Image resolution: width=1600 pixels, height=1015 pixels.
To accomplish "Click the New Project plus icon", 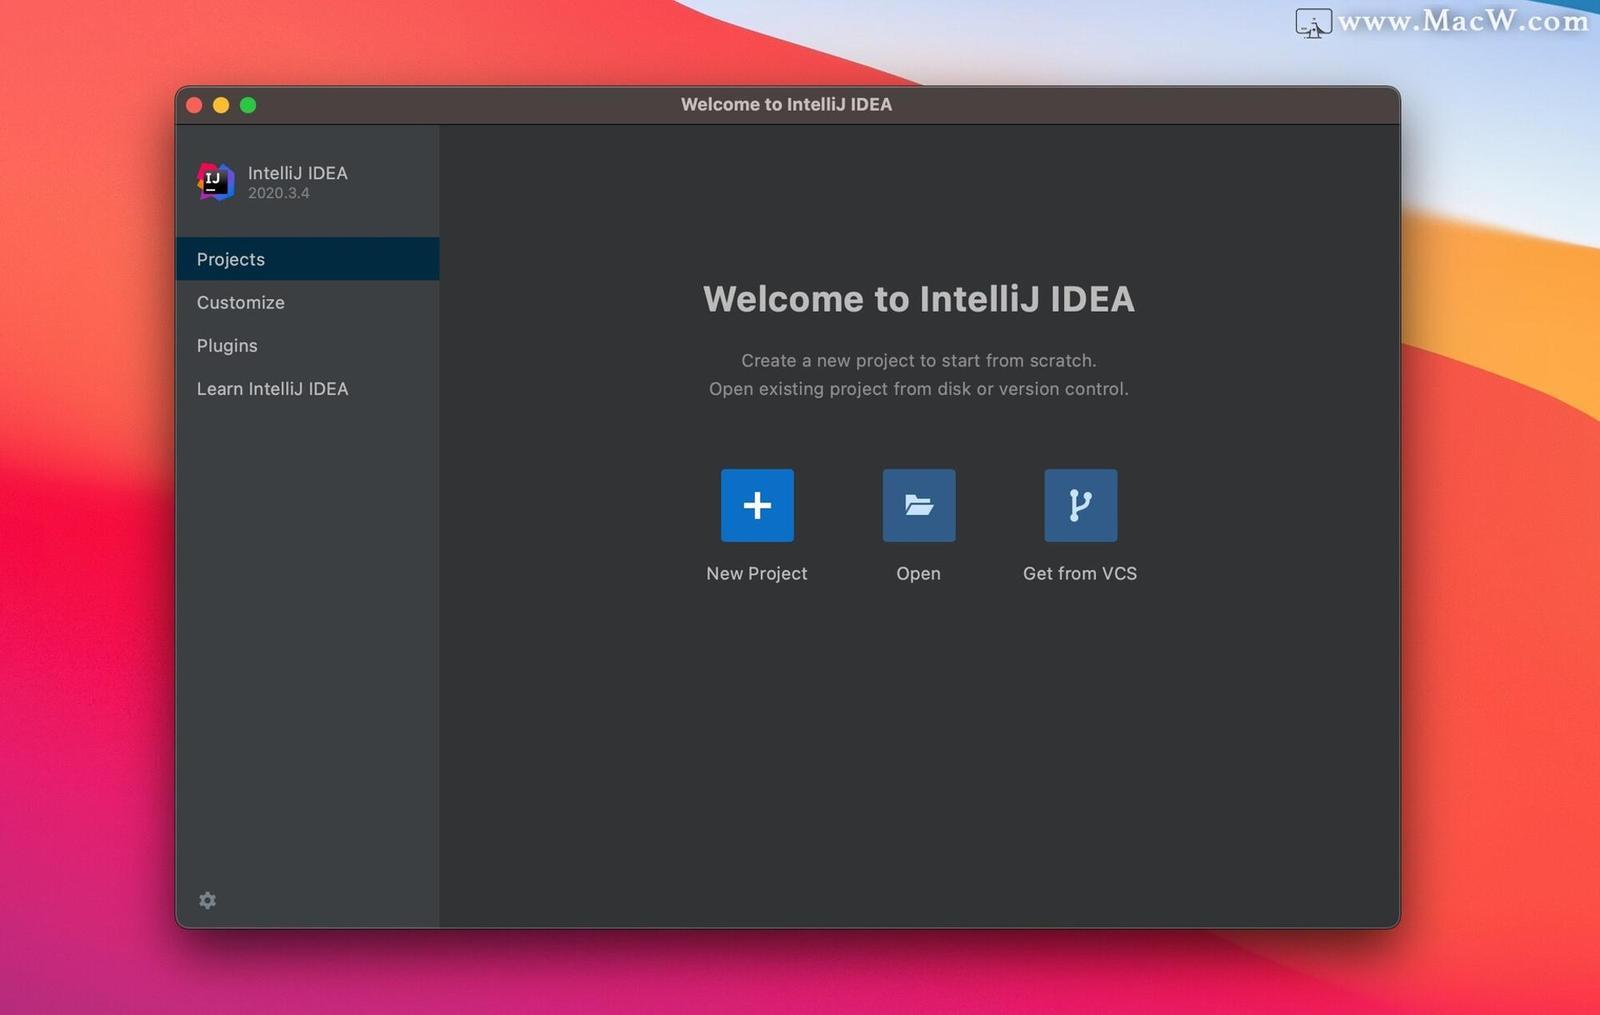I will [757, 505].
